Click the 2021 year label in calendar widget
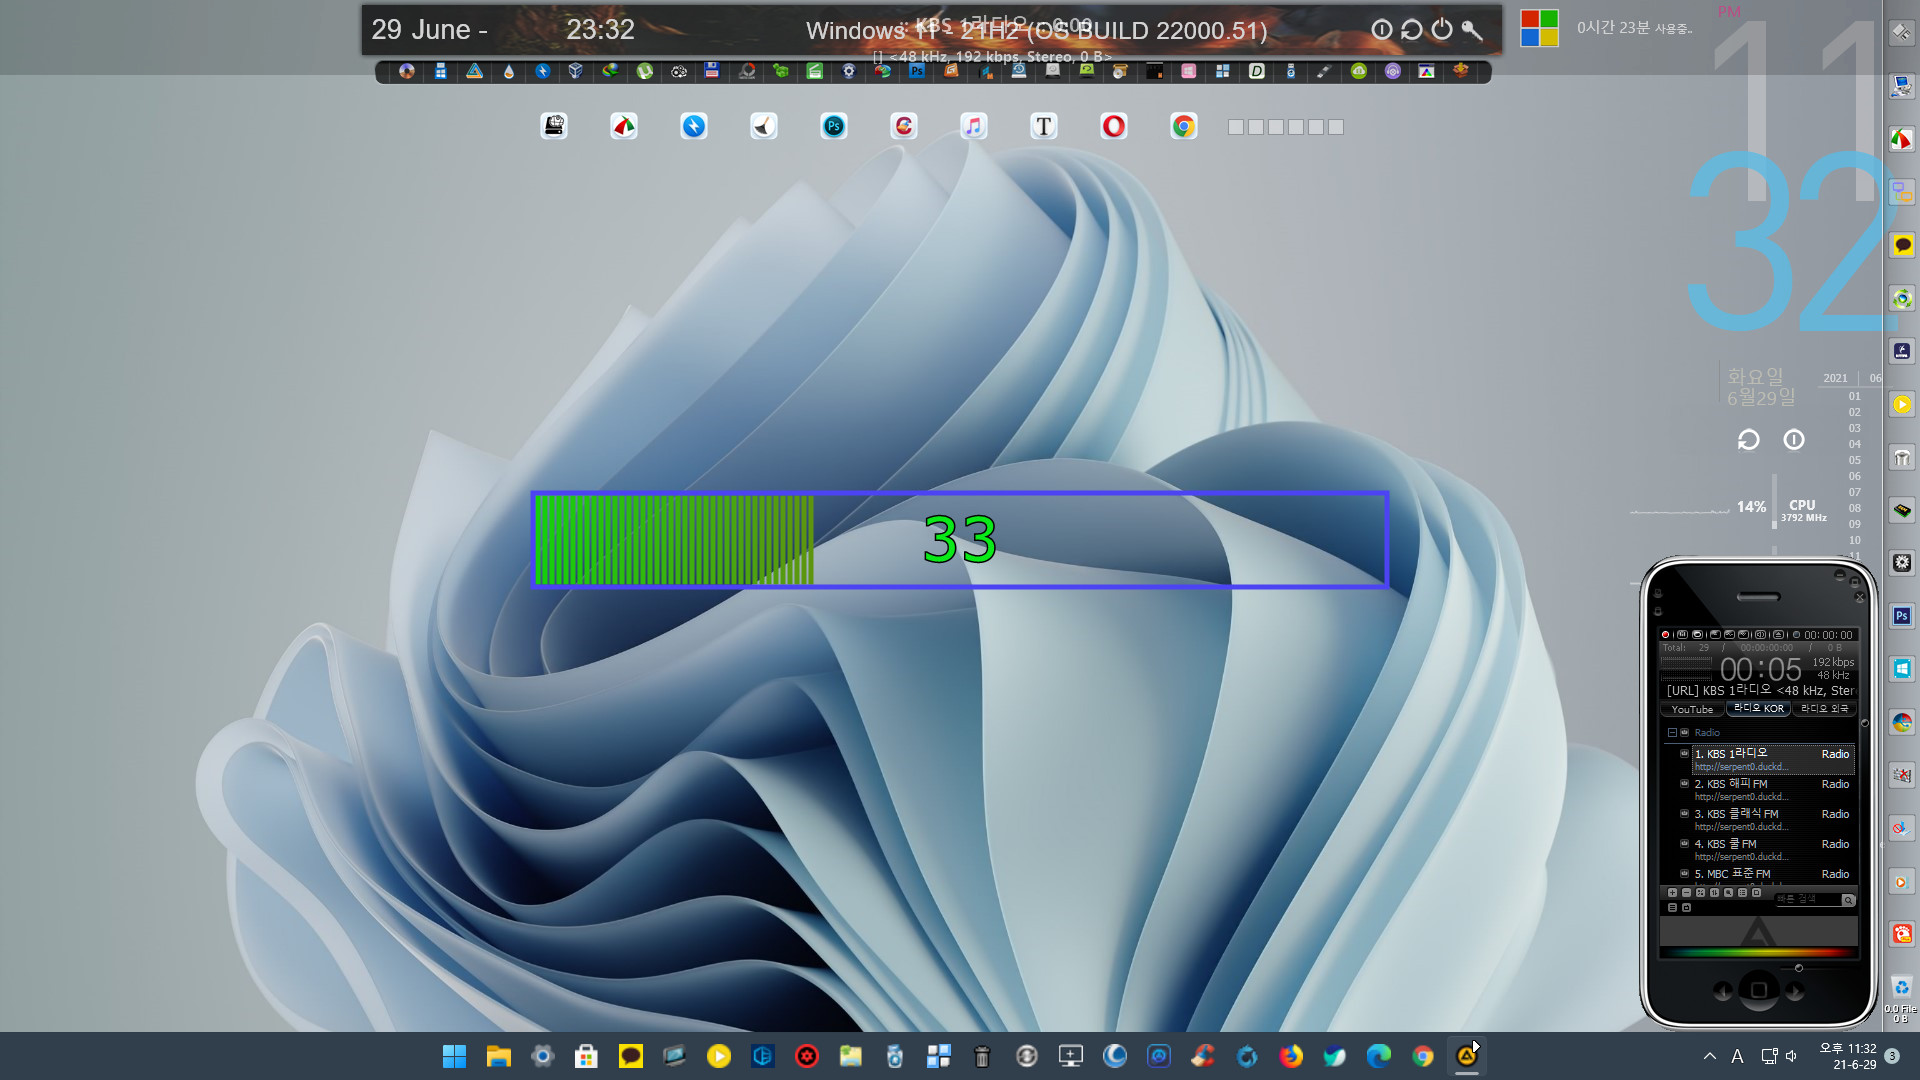This screenshot has width=1920, height=1080. (1835, 378)
